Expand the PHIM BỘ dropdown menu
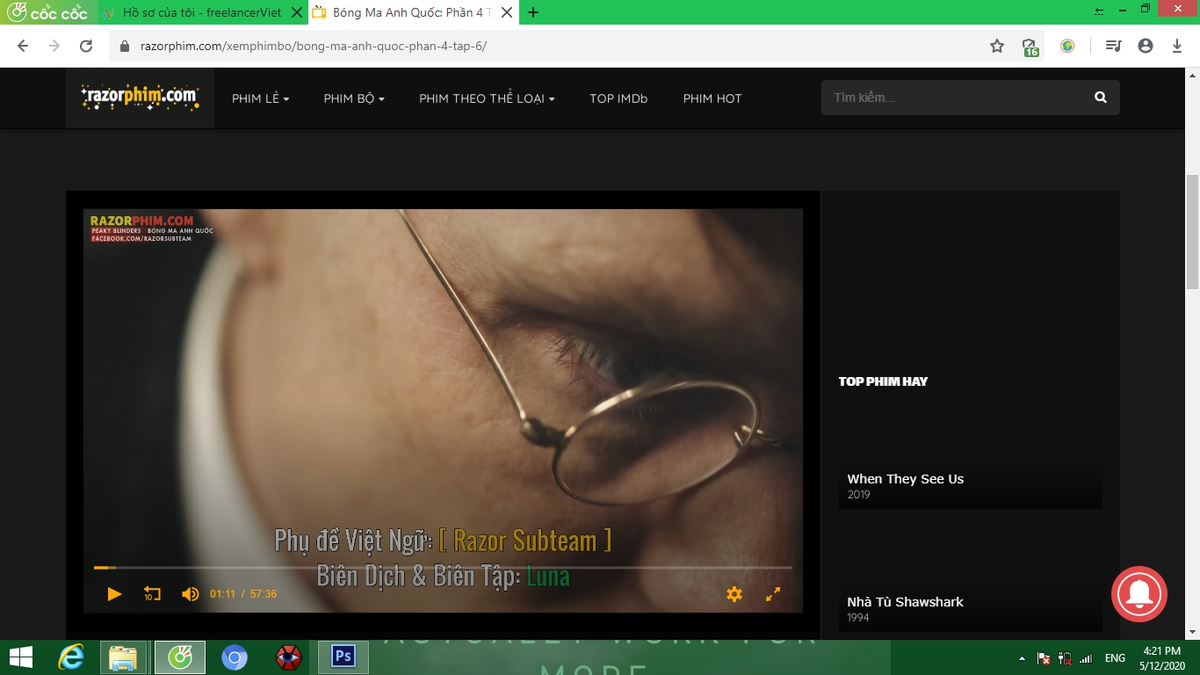Viewport: 1200px width, 675px height. (x=354, y=98)
